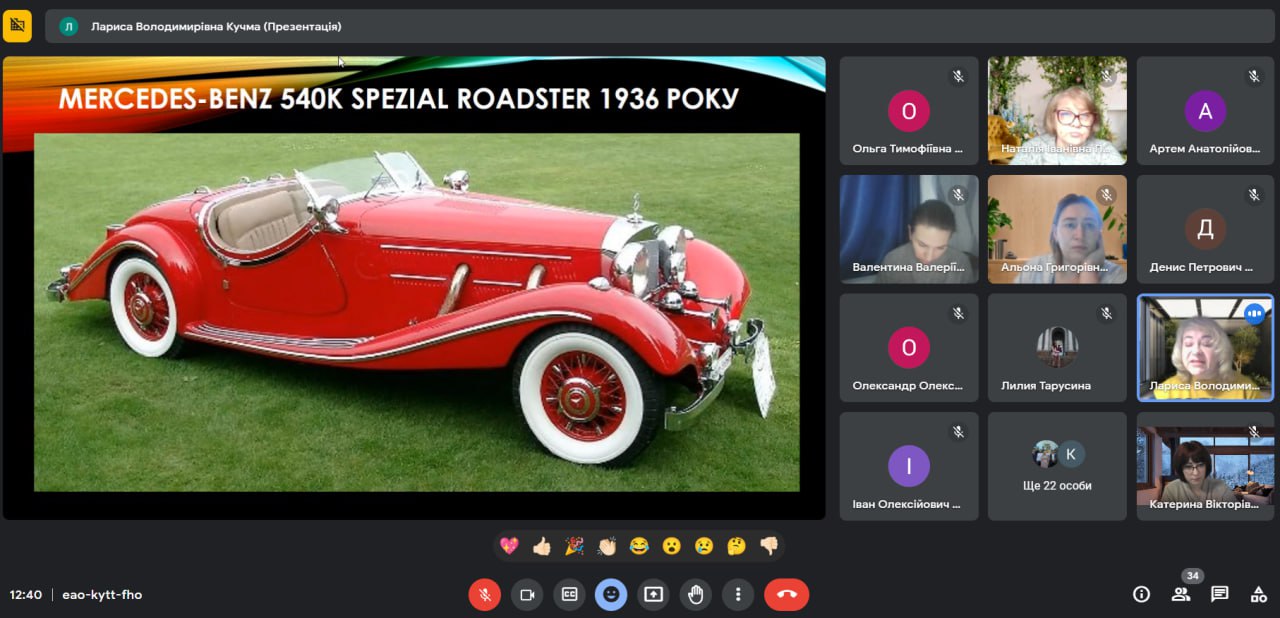Select Лилия Тарусина participant tile

click(x=1057, y=347)
